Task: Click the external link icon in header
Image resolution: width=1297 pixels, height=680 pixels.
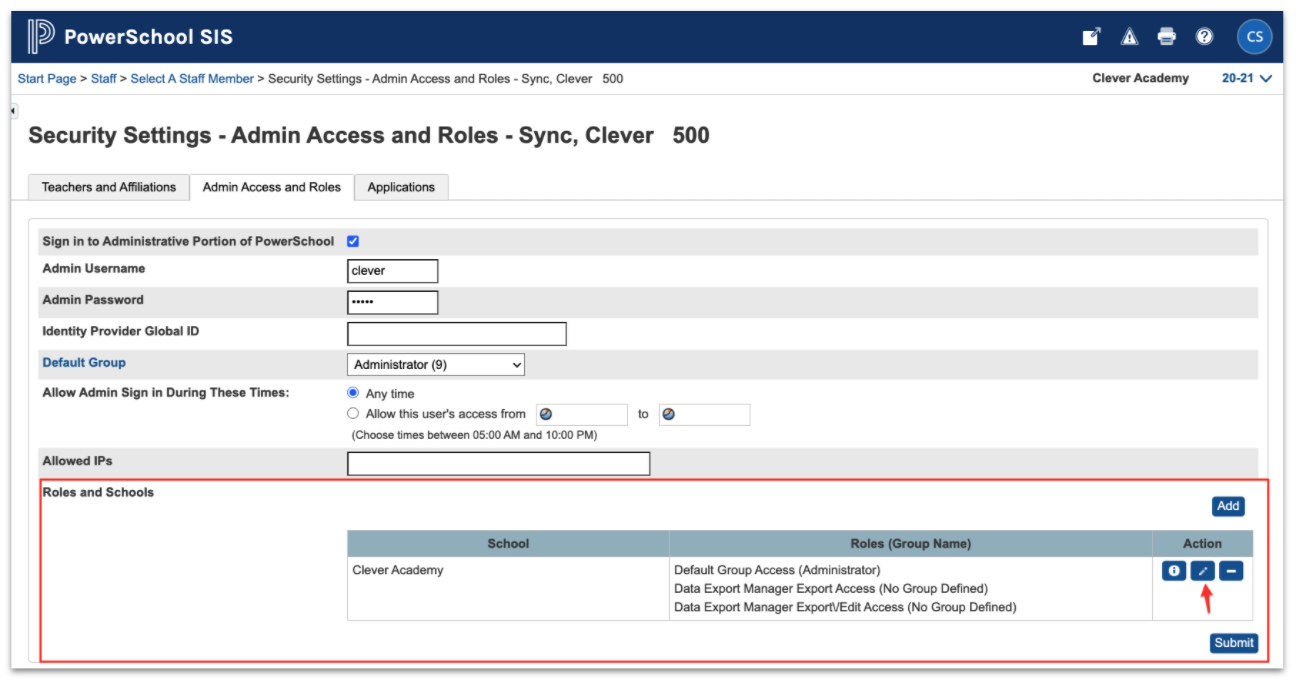Action: point(1091,35)
